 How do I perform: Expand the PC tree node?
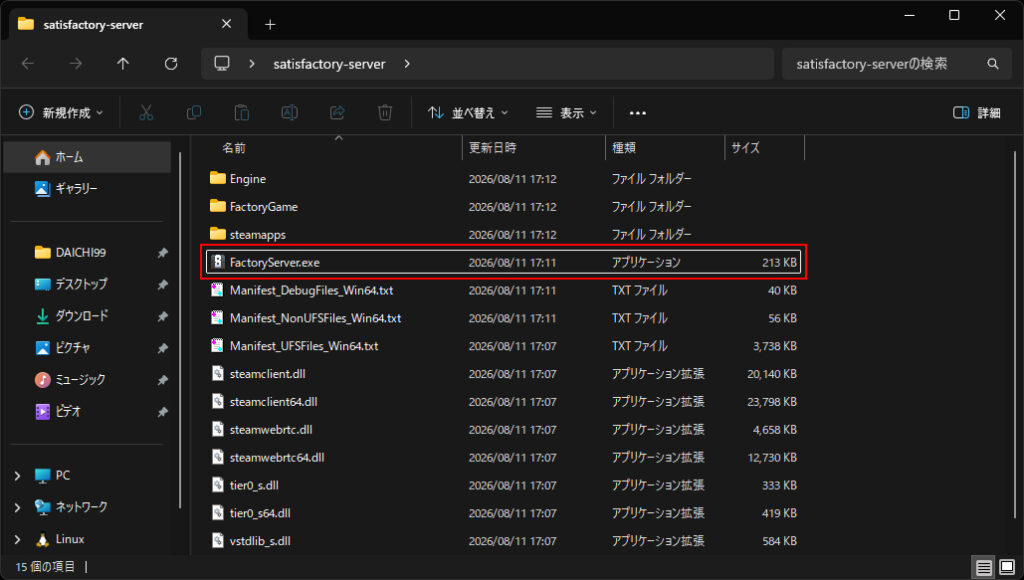18,475
